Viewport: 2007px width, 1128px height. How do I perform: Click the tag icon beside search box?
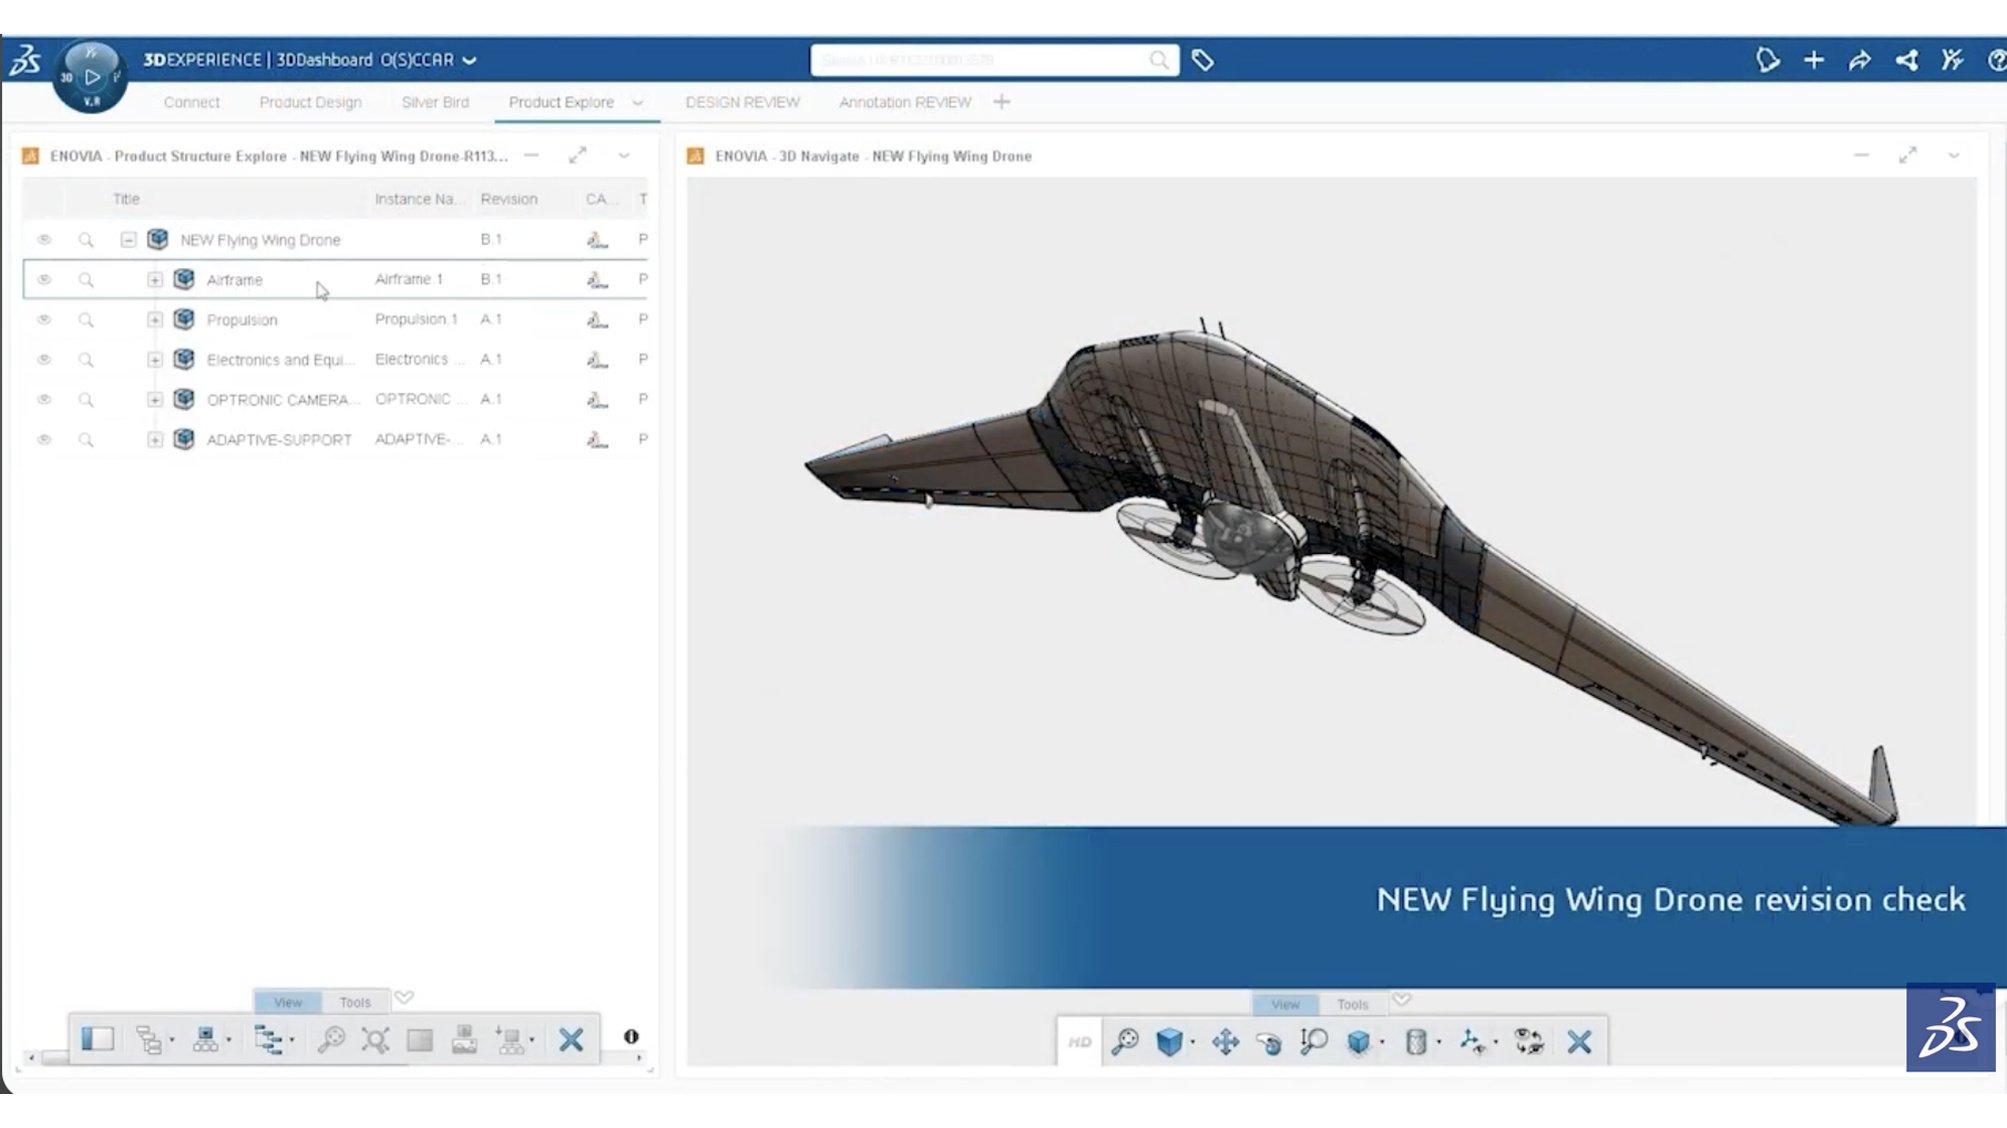[1202, 60]
